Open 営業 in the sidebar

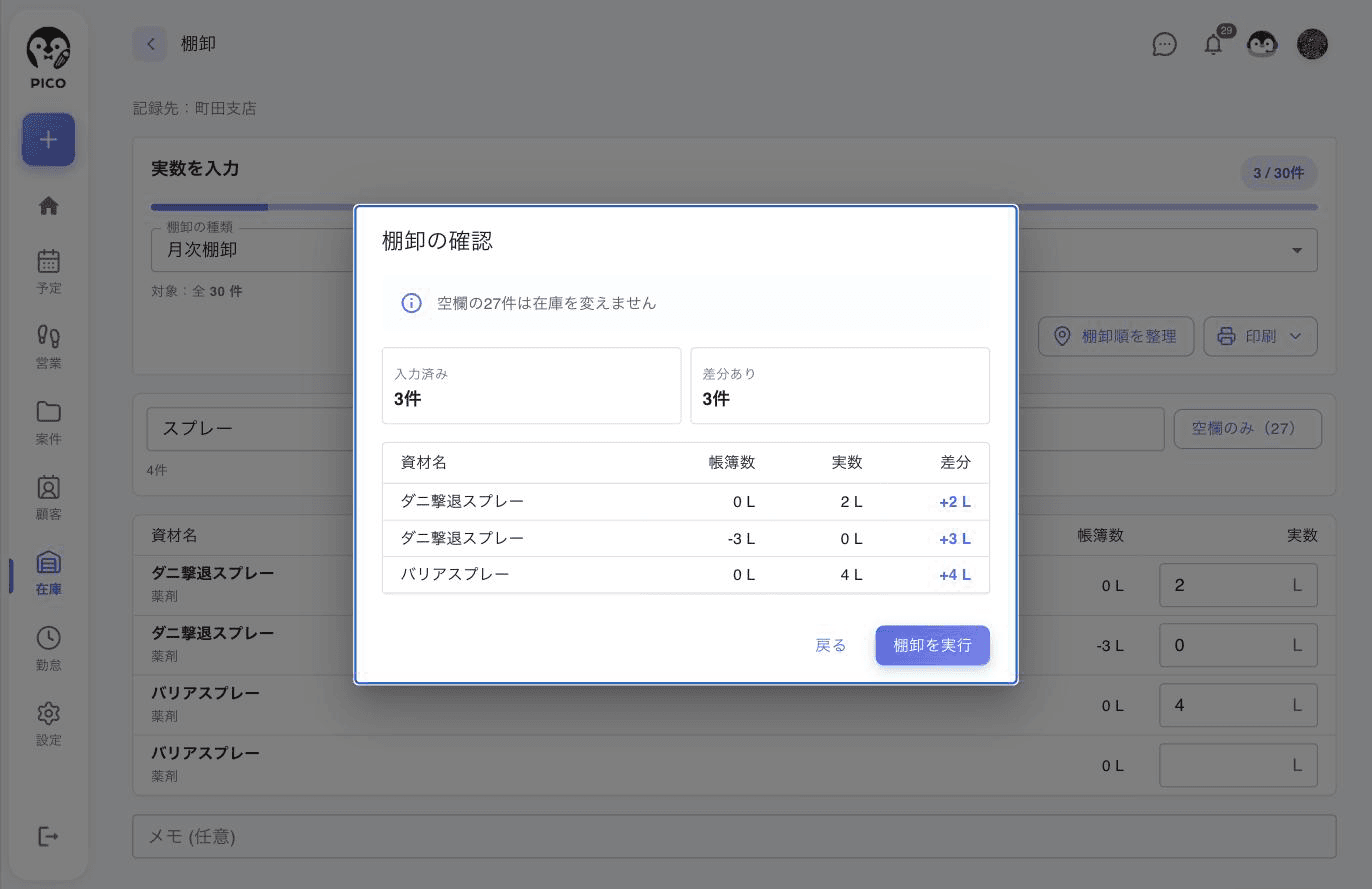click(48, 347)
